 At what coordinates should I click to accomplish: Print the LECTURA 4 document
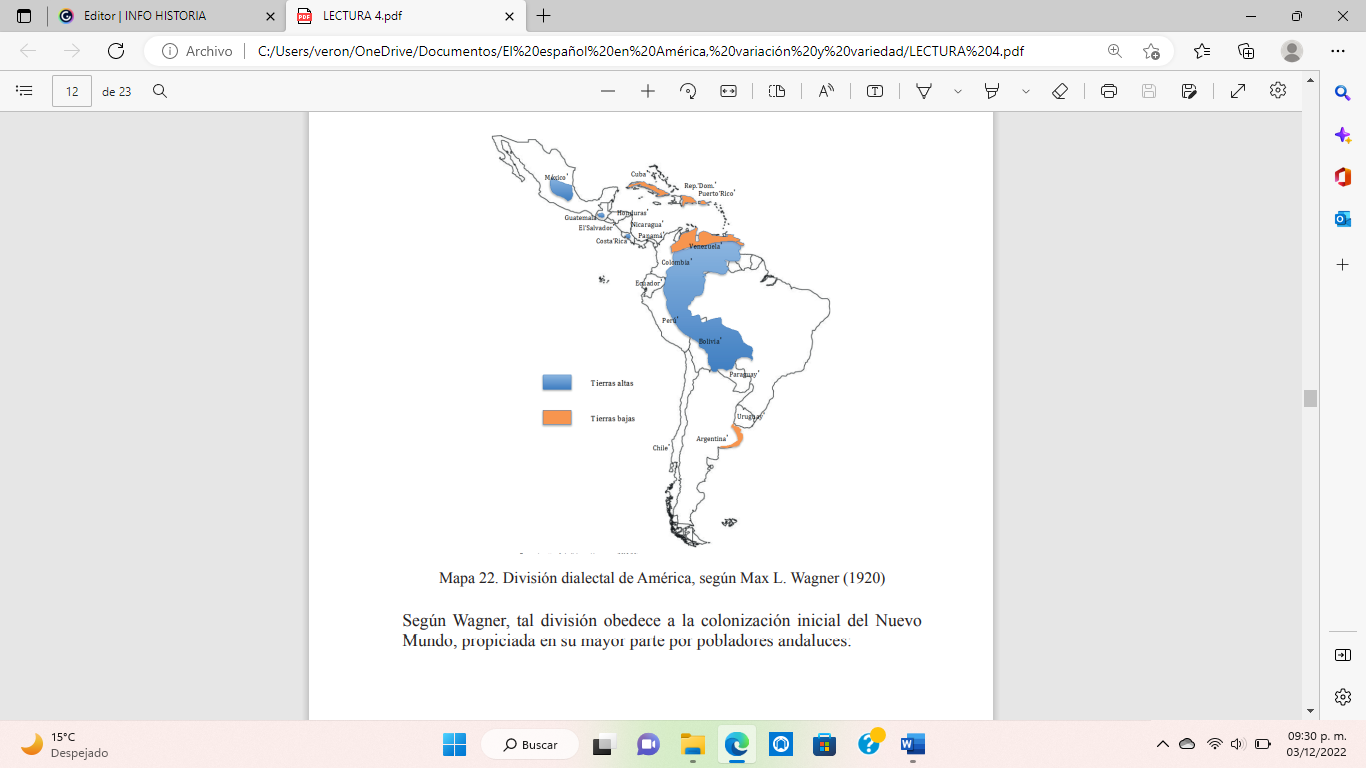[1107, 91]
